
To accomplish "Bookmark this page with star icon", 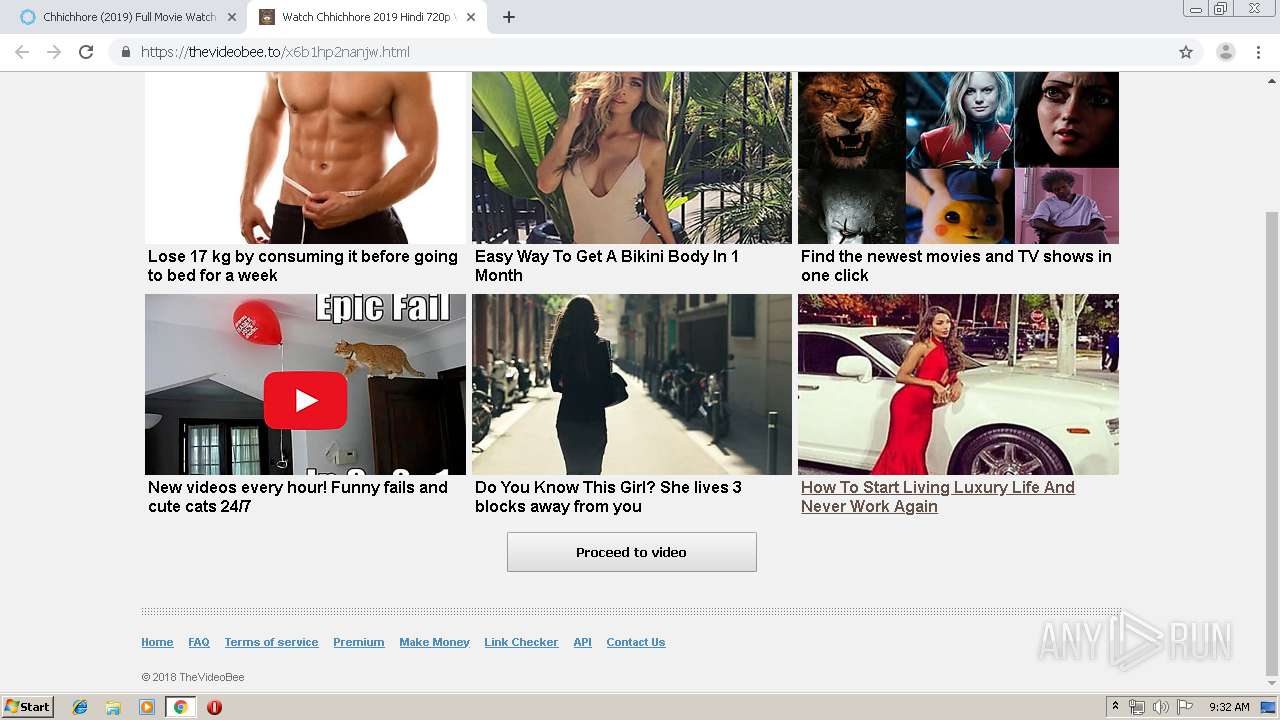I will (1186, 52).
